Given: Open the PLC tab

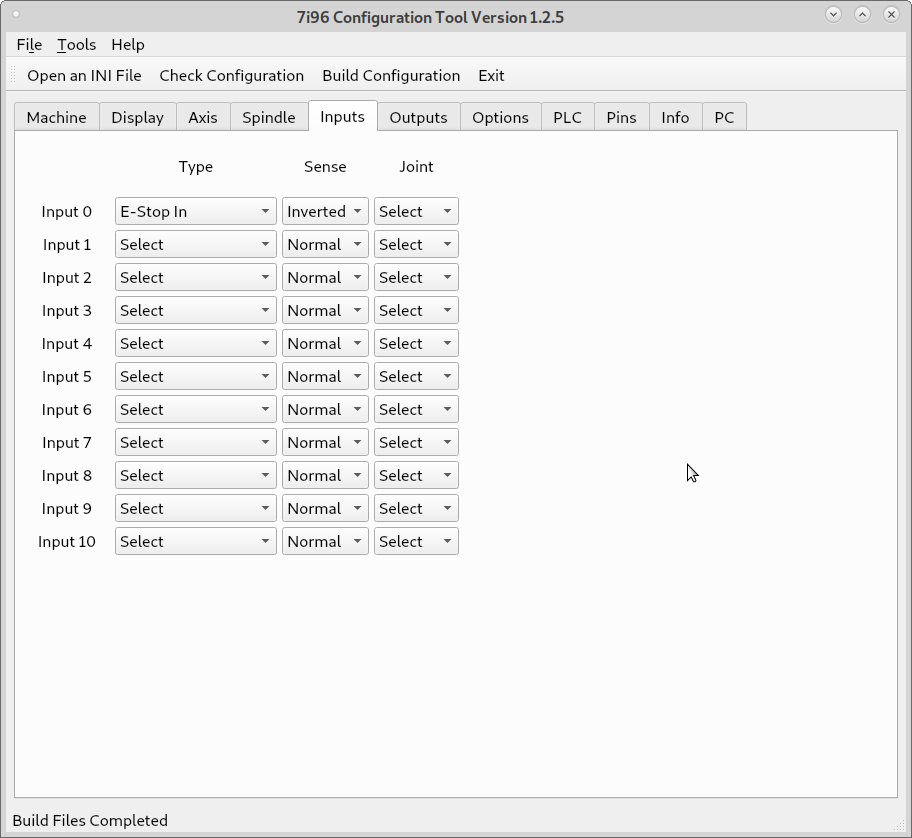Looking at the screenshot, I should click(567, 117).
